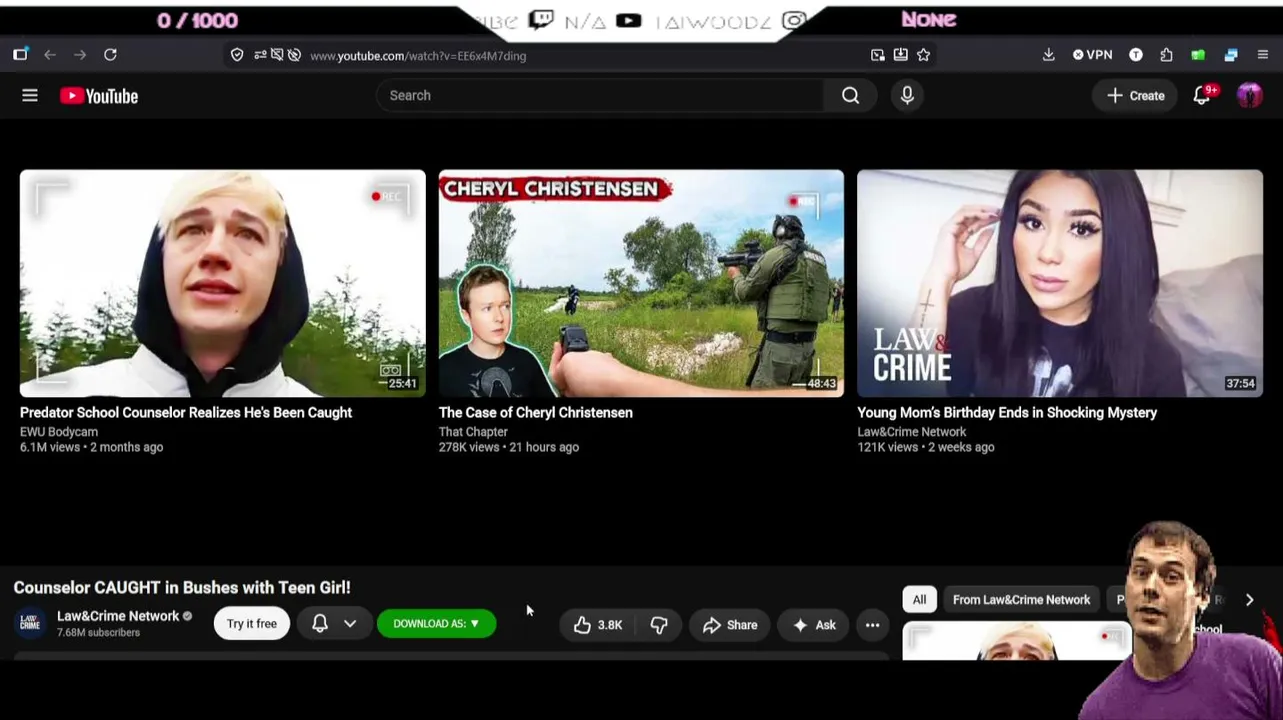Start voice search with the microphone
Viewport: 1283px width, 720px height.
[x=907, y=95]
